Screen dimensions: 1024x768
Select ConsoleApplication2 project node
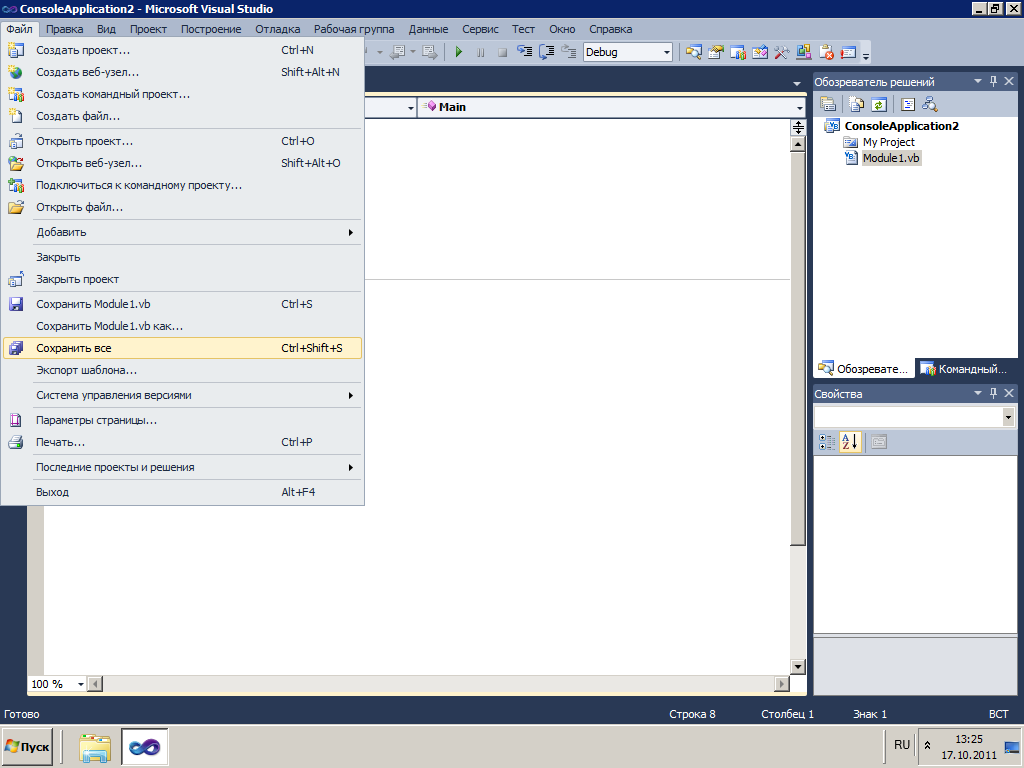901,126
